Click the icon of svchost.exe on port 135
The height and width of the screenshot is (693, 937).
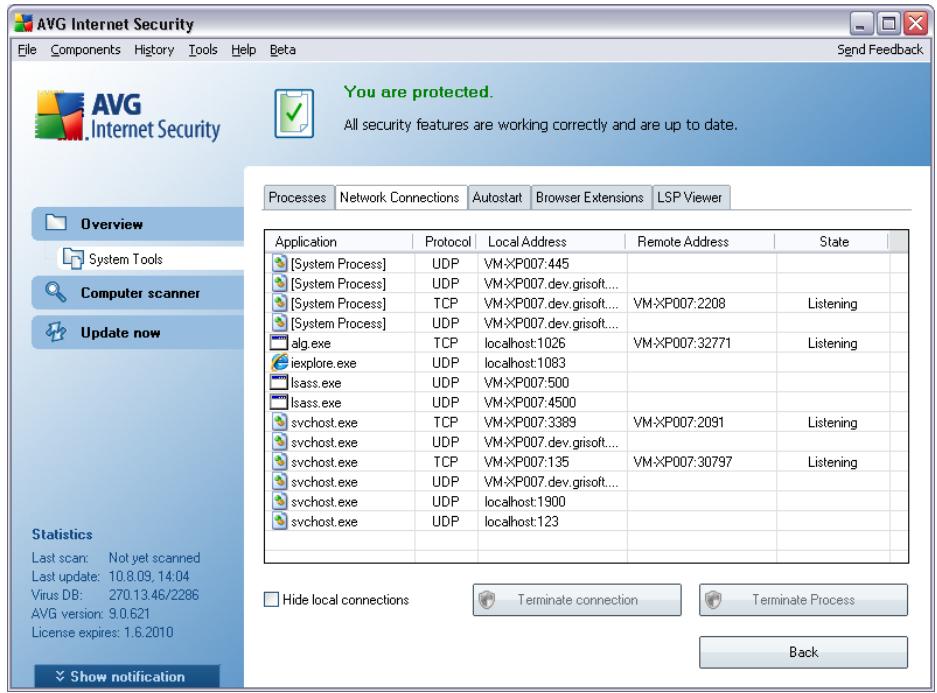click(279, 461)
